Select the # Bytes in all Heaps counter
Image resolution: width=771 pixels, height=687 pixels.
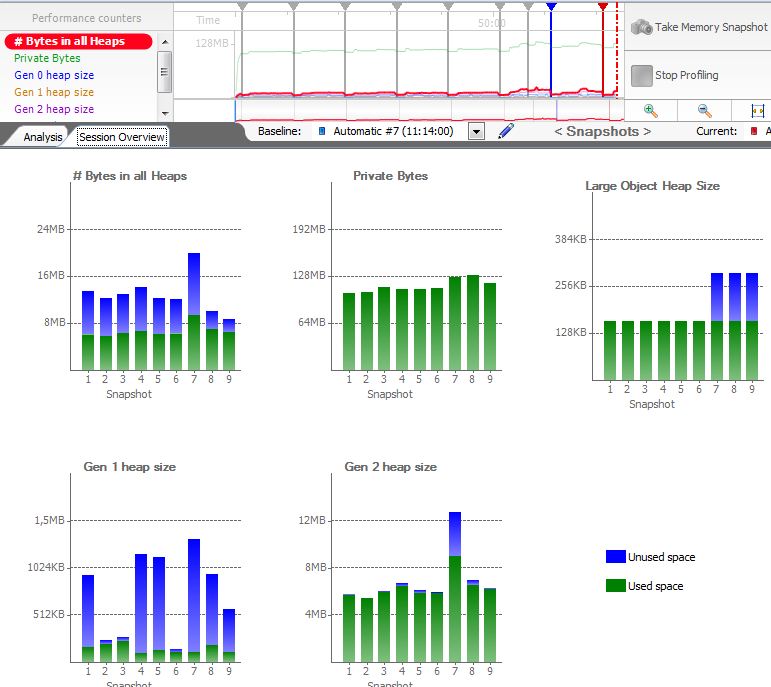[78, 41]
